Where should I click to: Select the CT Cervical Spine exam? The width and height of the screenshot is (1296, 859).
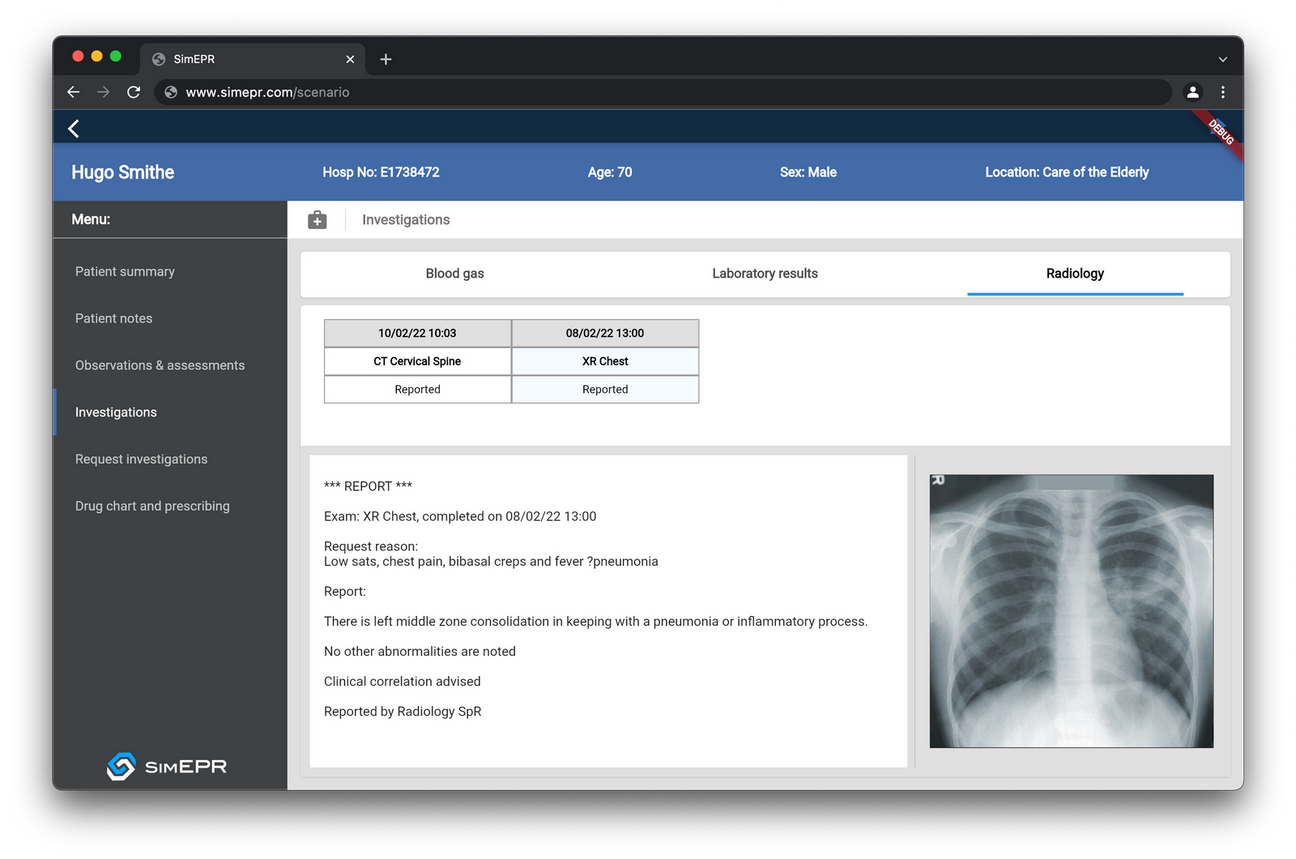417,361
